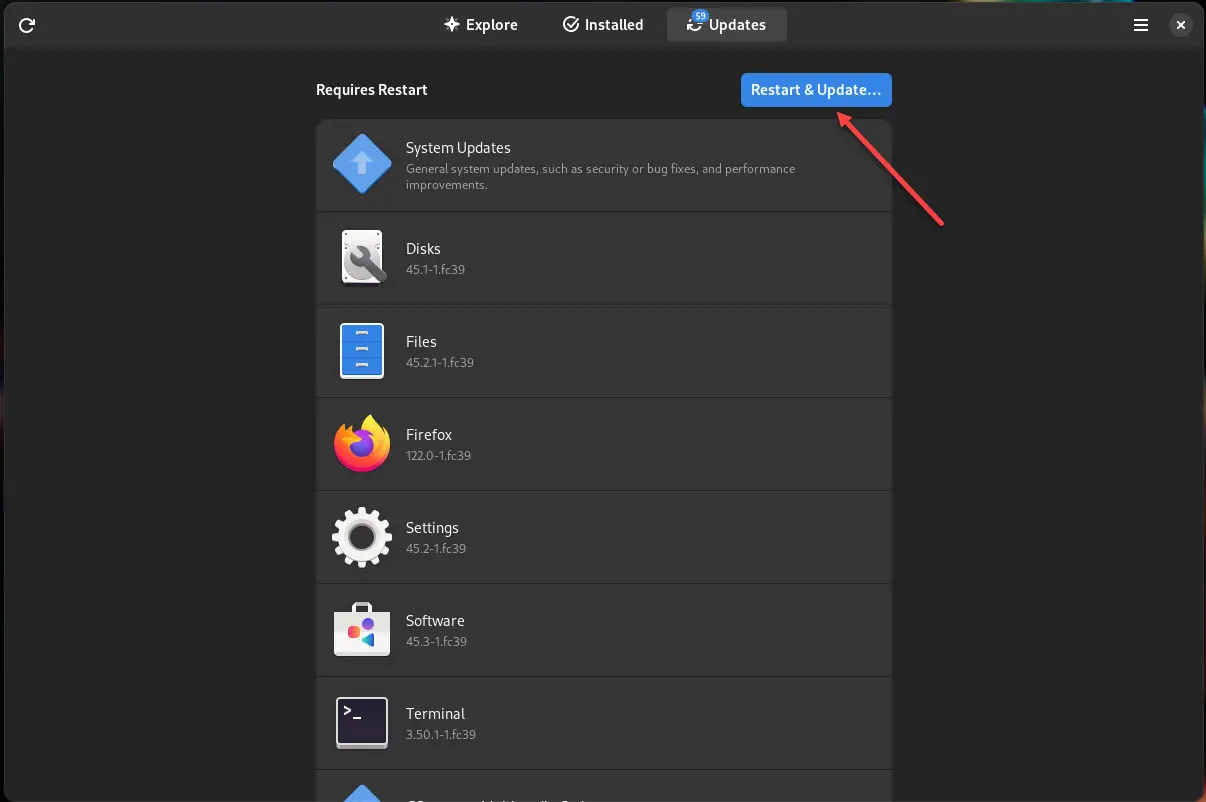Click the Disks hard drive icon
Viewport: 1206px width, 802px height.
pos(361,258)
